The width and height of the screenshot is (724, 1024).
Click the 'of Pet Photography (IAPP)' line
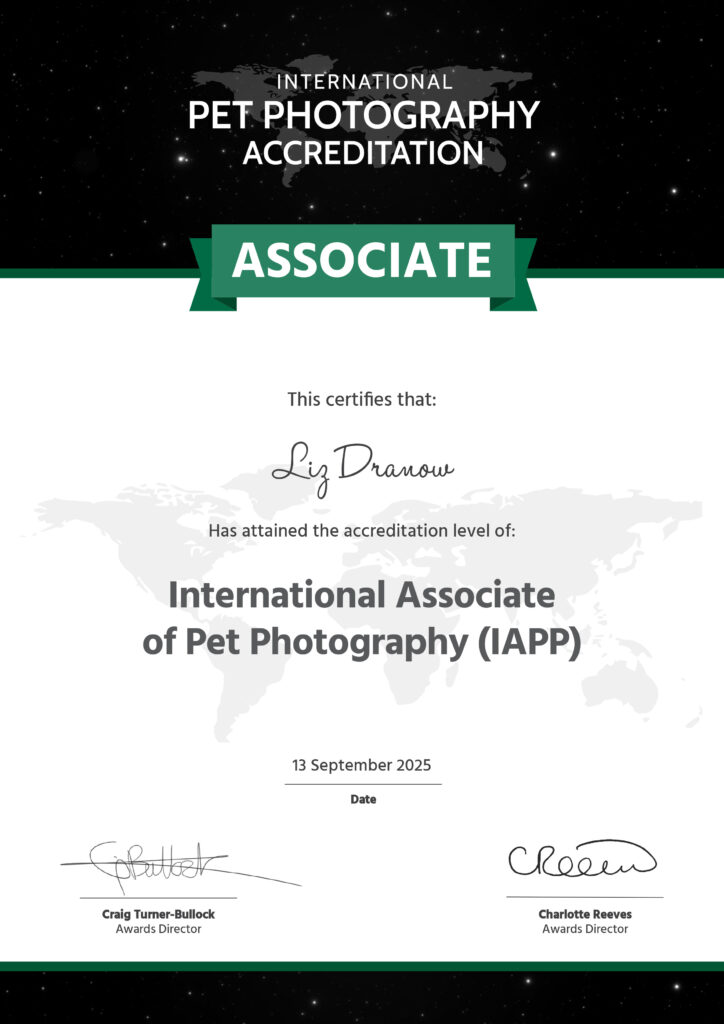[362, 643]
